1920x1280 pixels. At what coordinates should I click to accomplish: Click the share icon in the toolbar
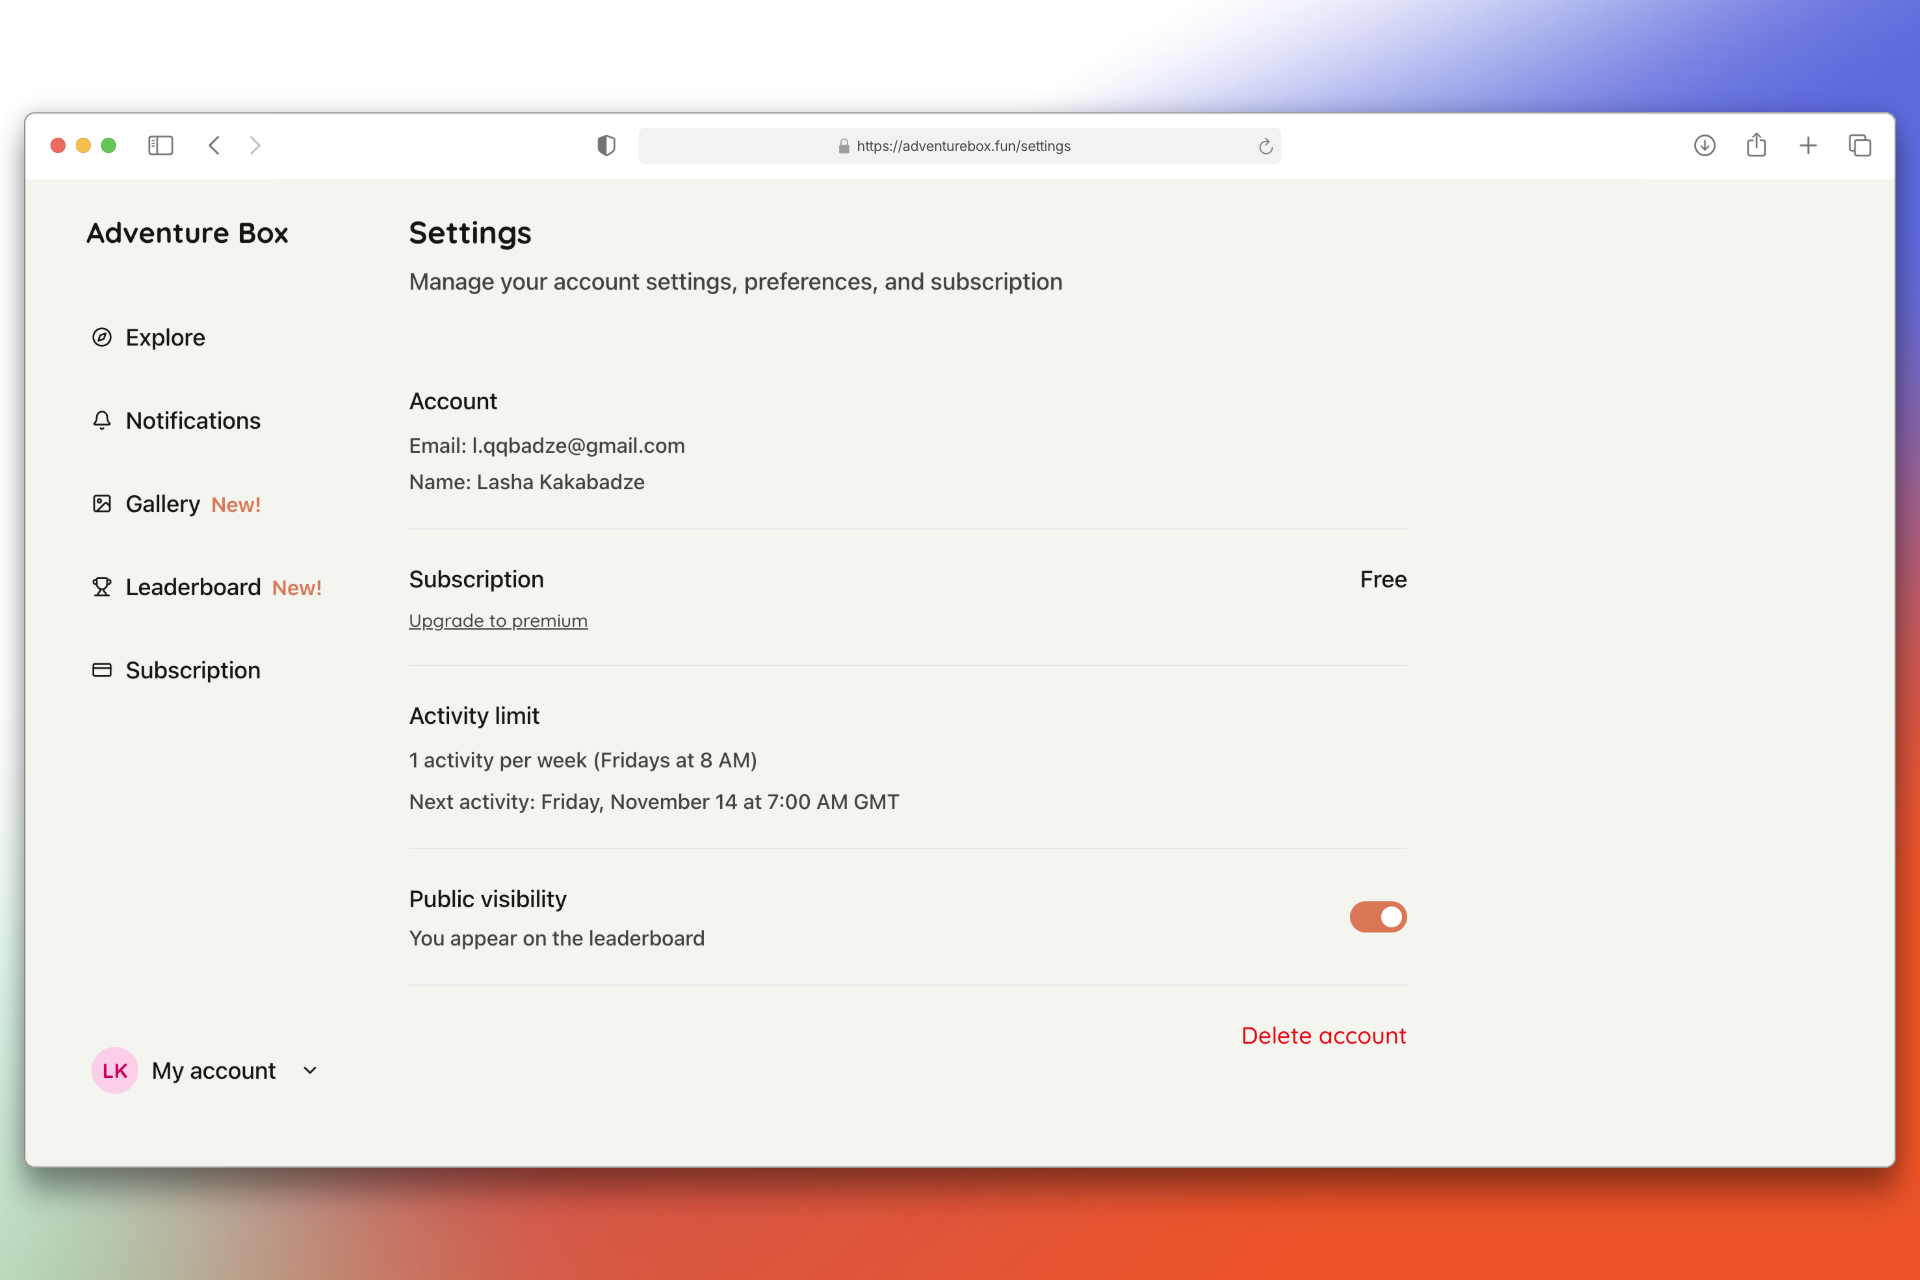coord(1757,145)
